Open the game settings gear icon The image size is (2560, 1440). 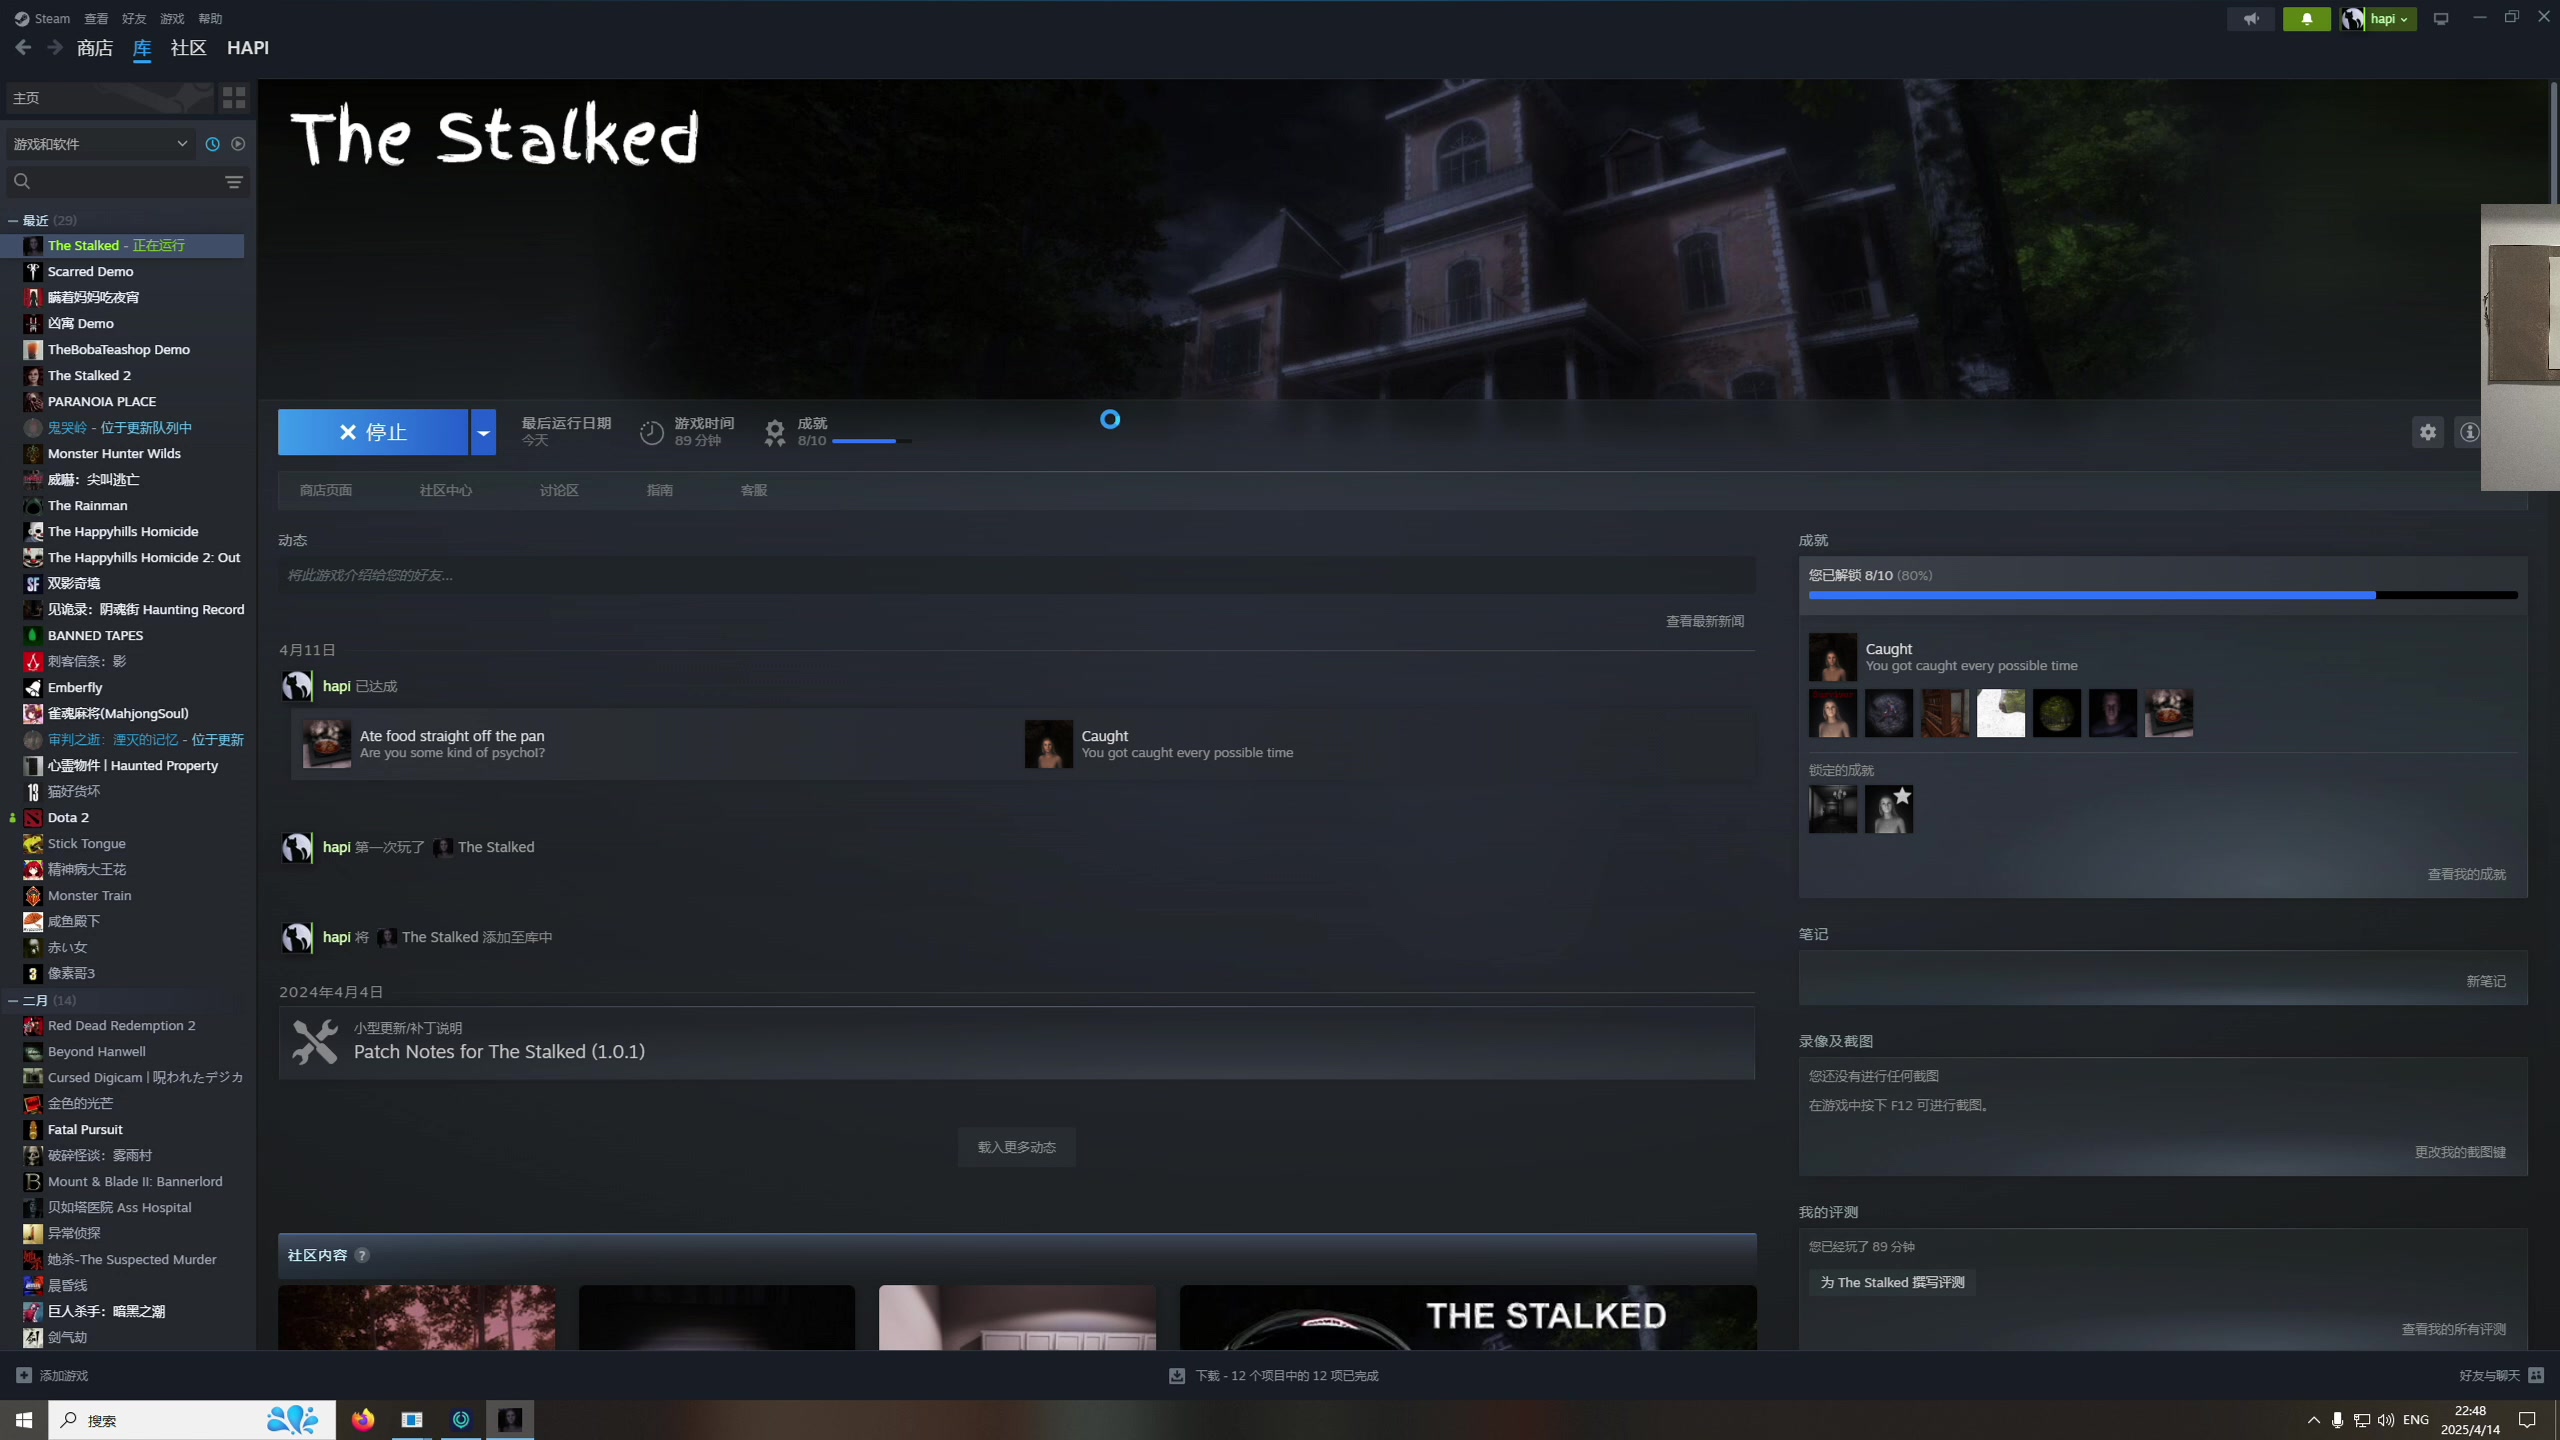pos(2428,432)
